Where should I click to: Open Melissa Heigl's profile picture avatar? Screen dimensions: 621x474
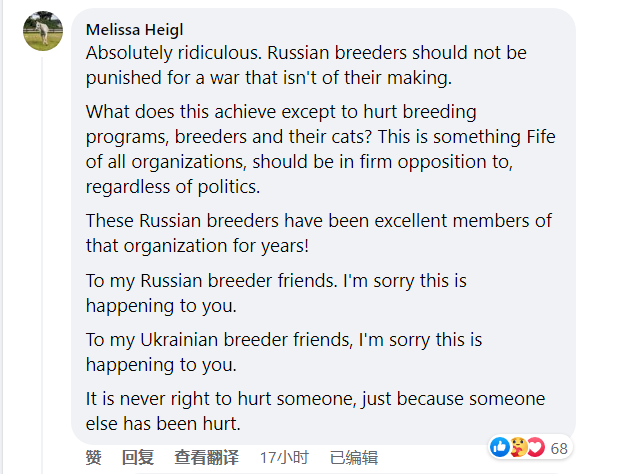click(43, 33)
